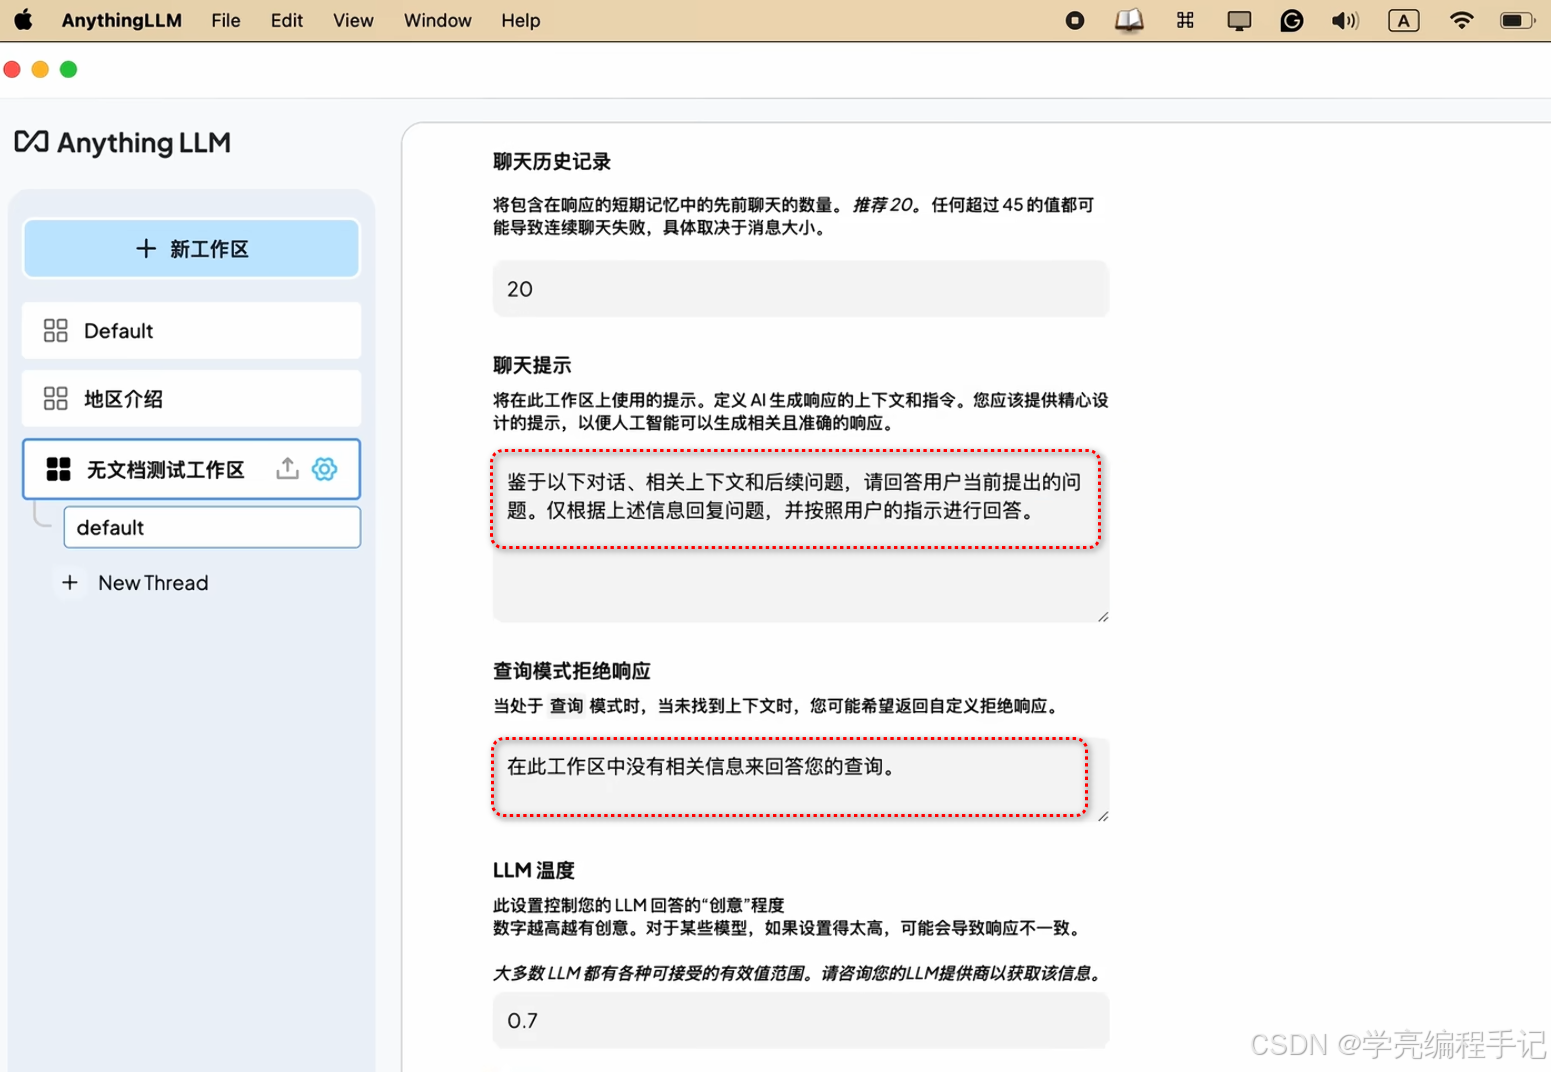1551x1072 pixels.
Task: Open the 地区介绍 workspace
Action: point(191,399)
